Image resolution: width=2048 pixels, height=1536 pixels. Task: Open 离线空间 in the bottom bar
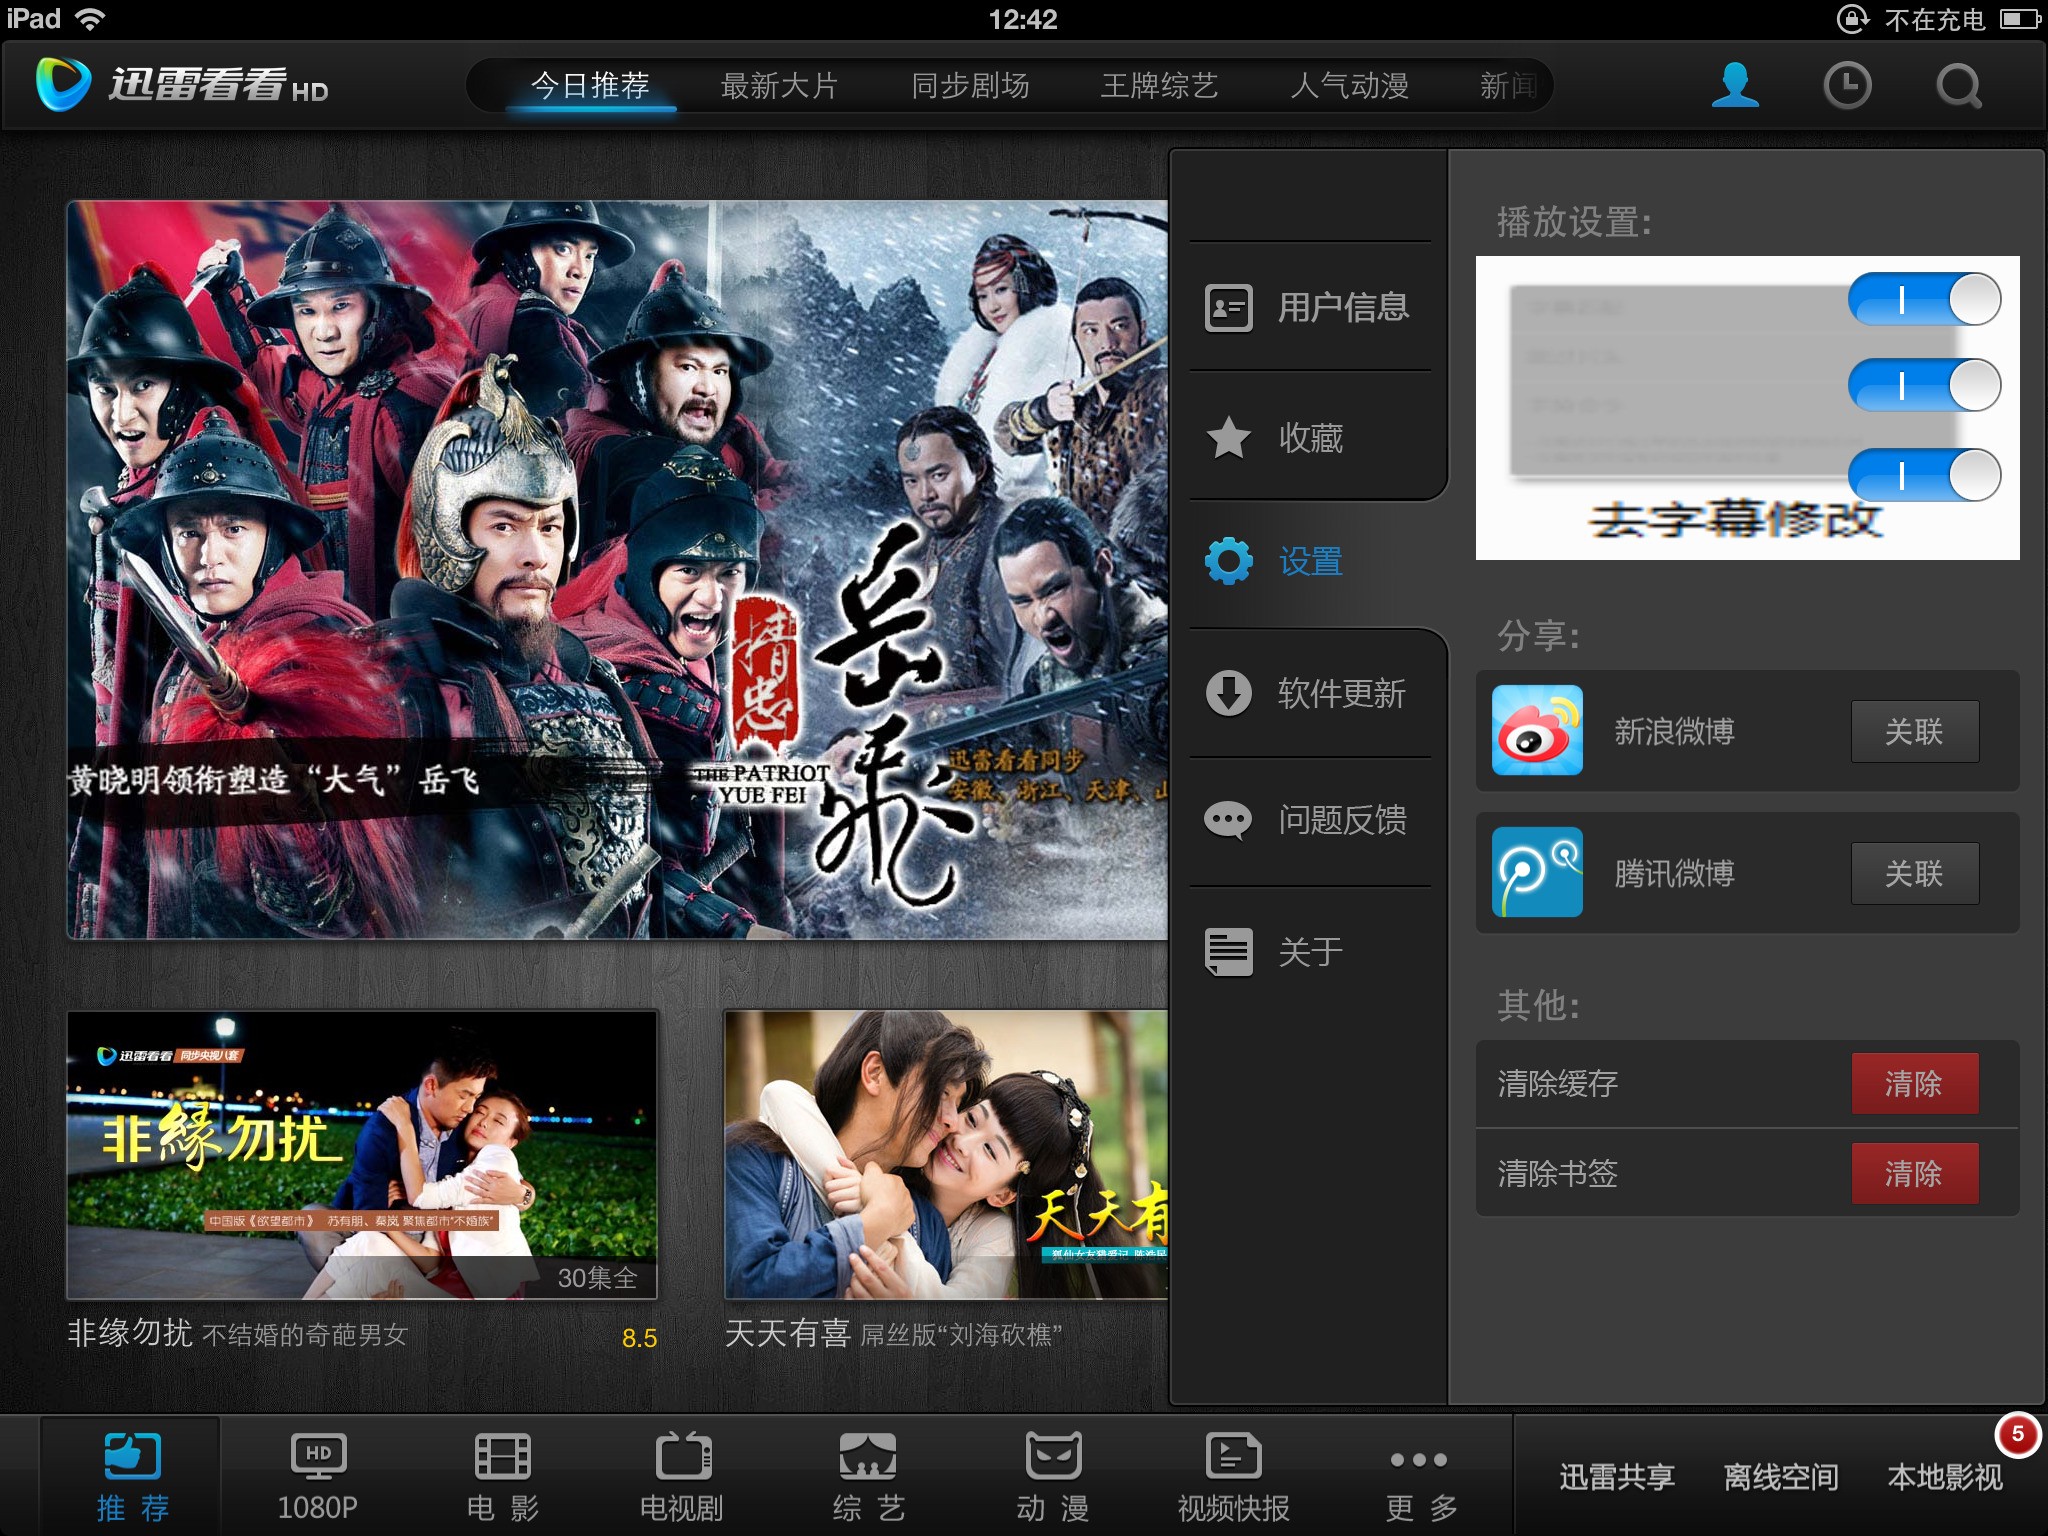[x=1780, y=1477]
